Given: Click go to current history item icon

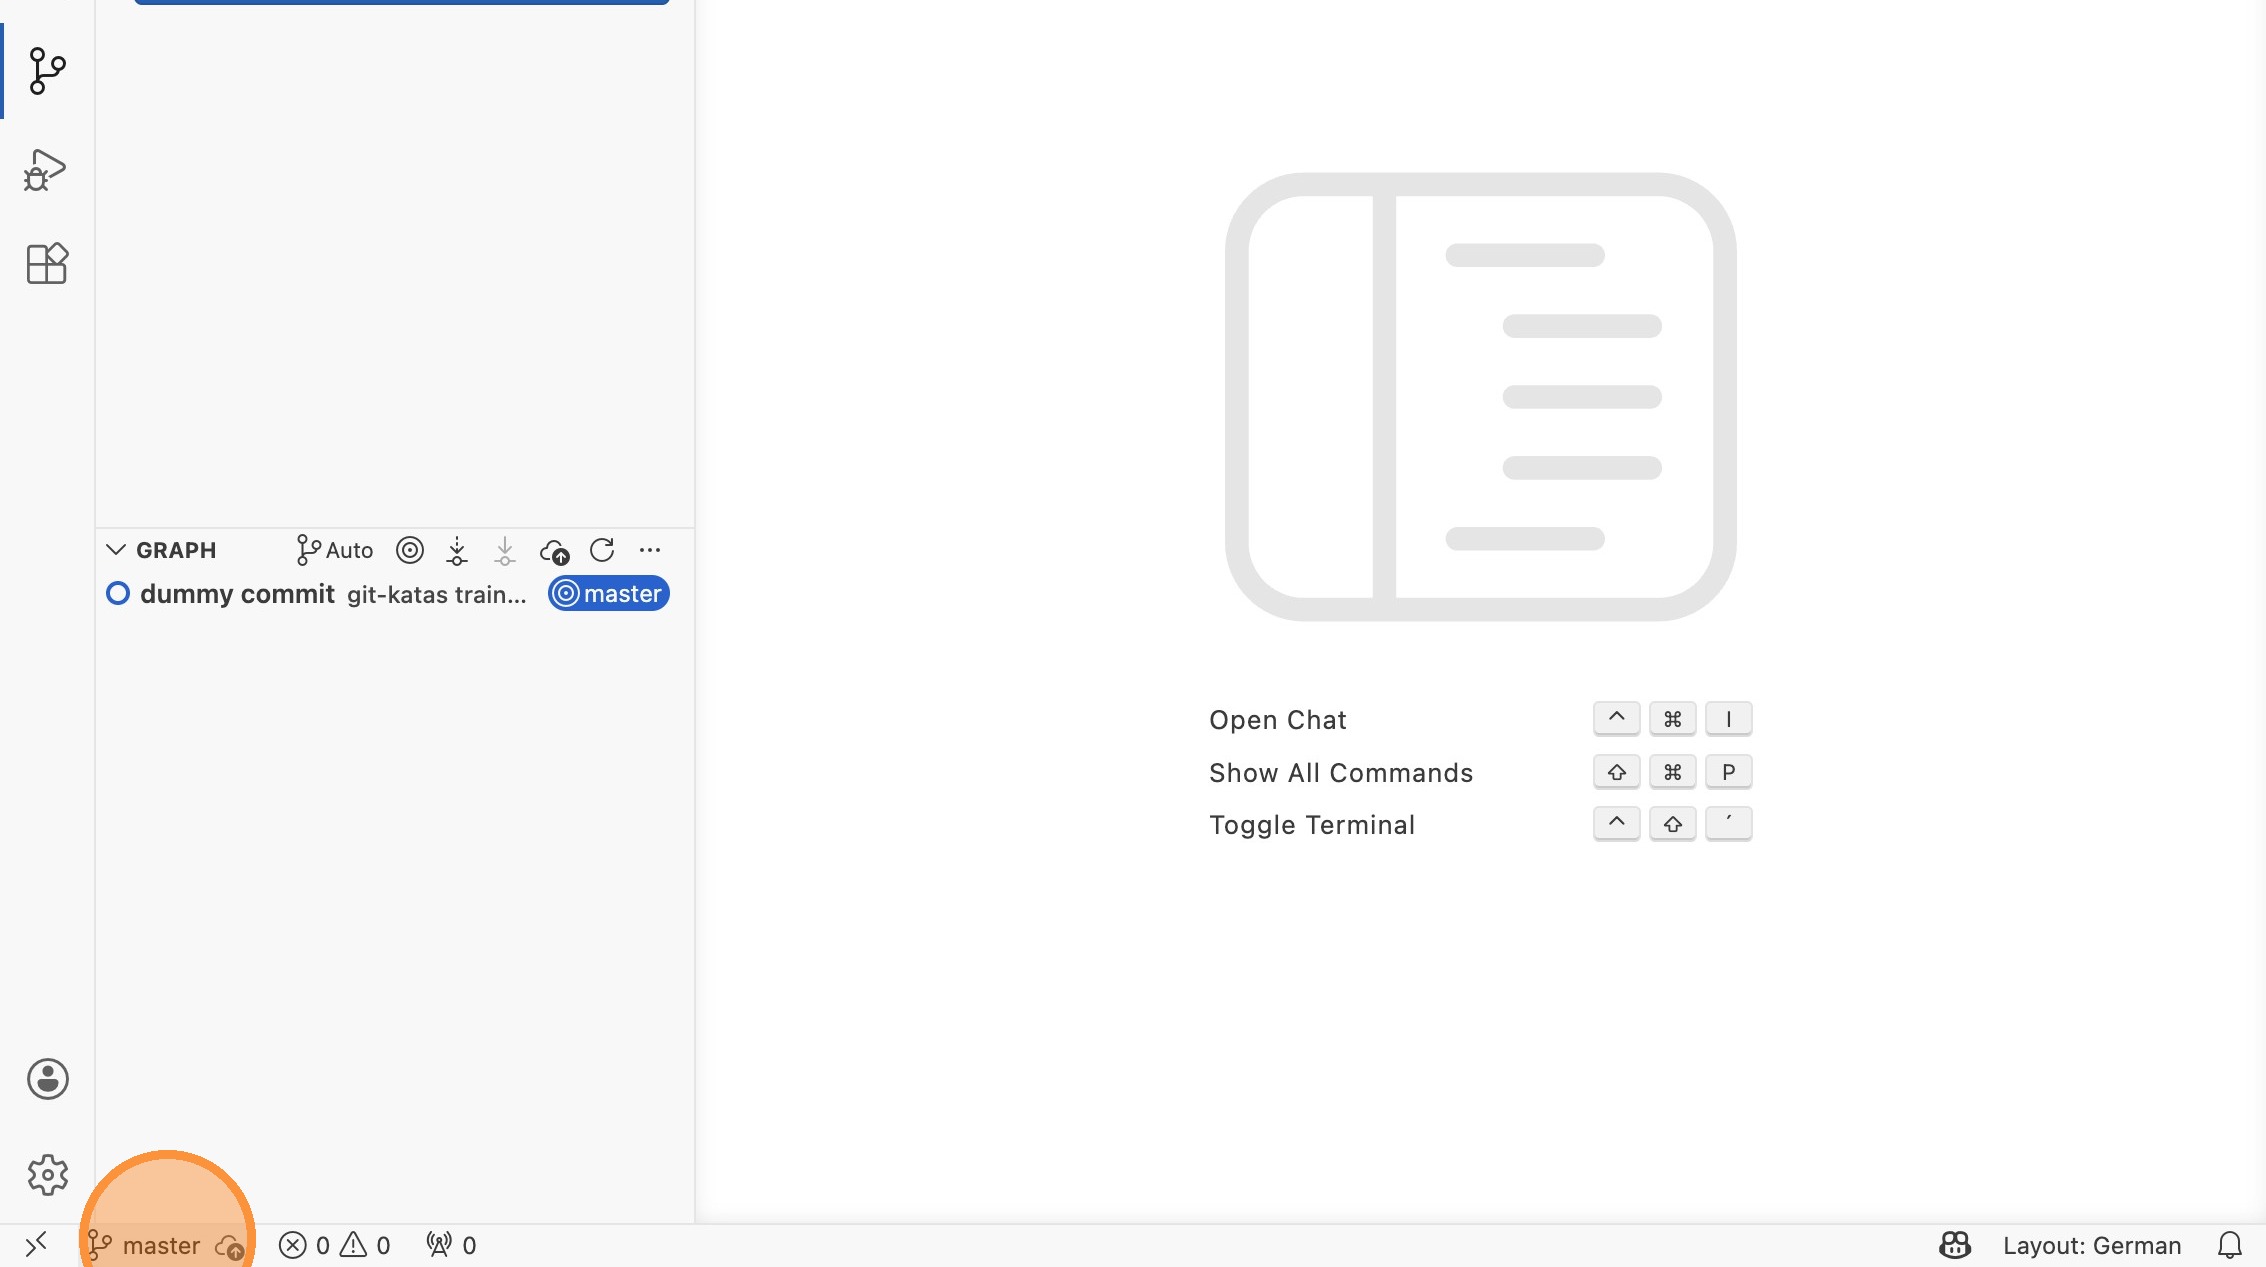Looking at the screenshot, I should point(410,550).
